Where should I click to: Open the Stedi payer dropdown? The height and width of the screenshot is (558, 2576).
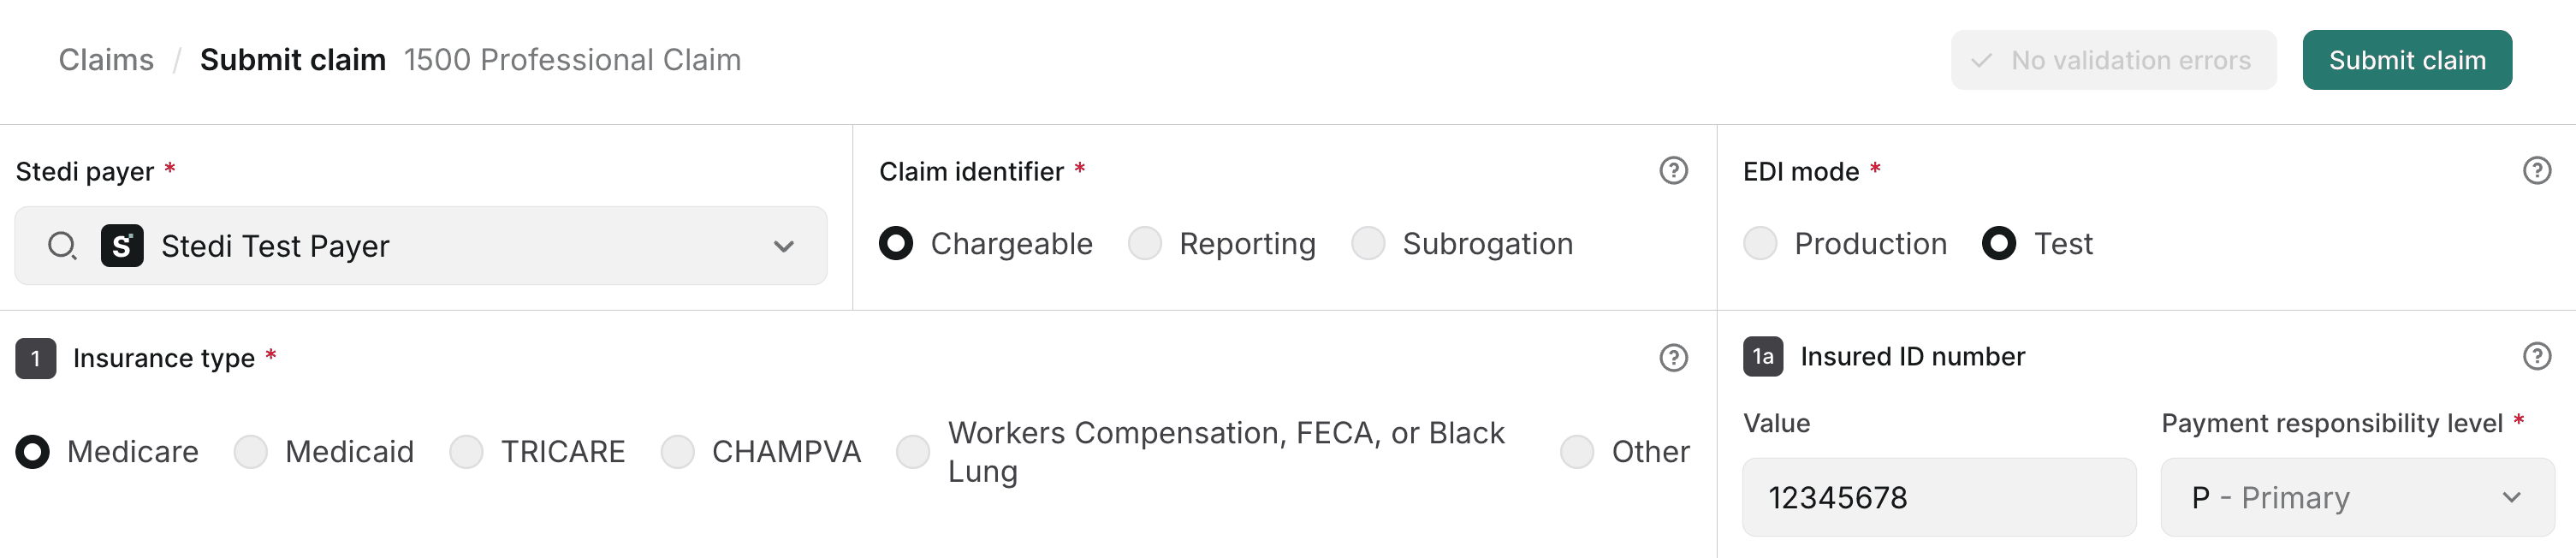(x=784, y=245)
